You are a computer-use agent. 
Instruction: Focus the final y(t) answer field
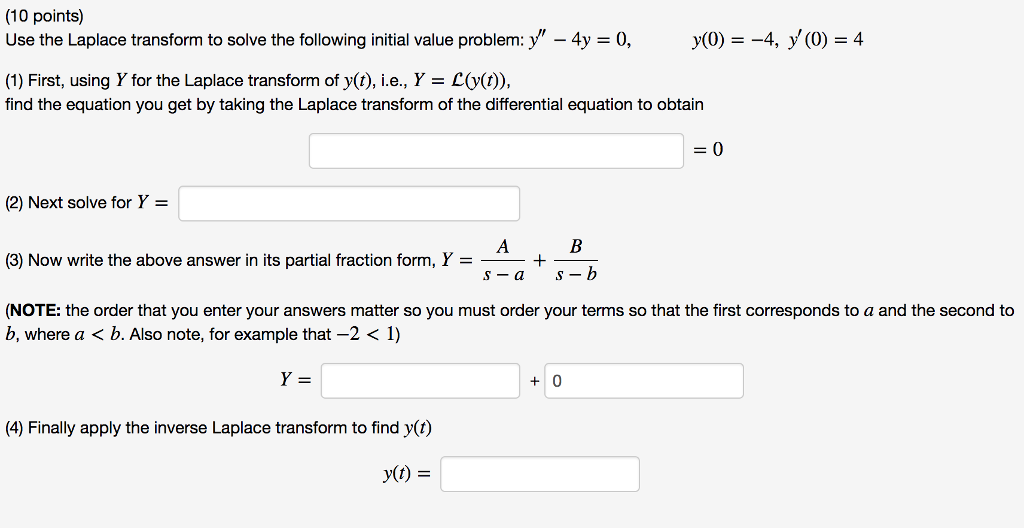coord(540,474)
